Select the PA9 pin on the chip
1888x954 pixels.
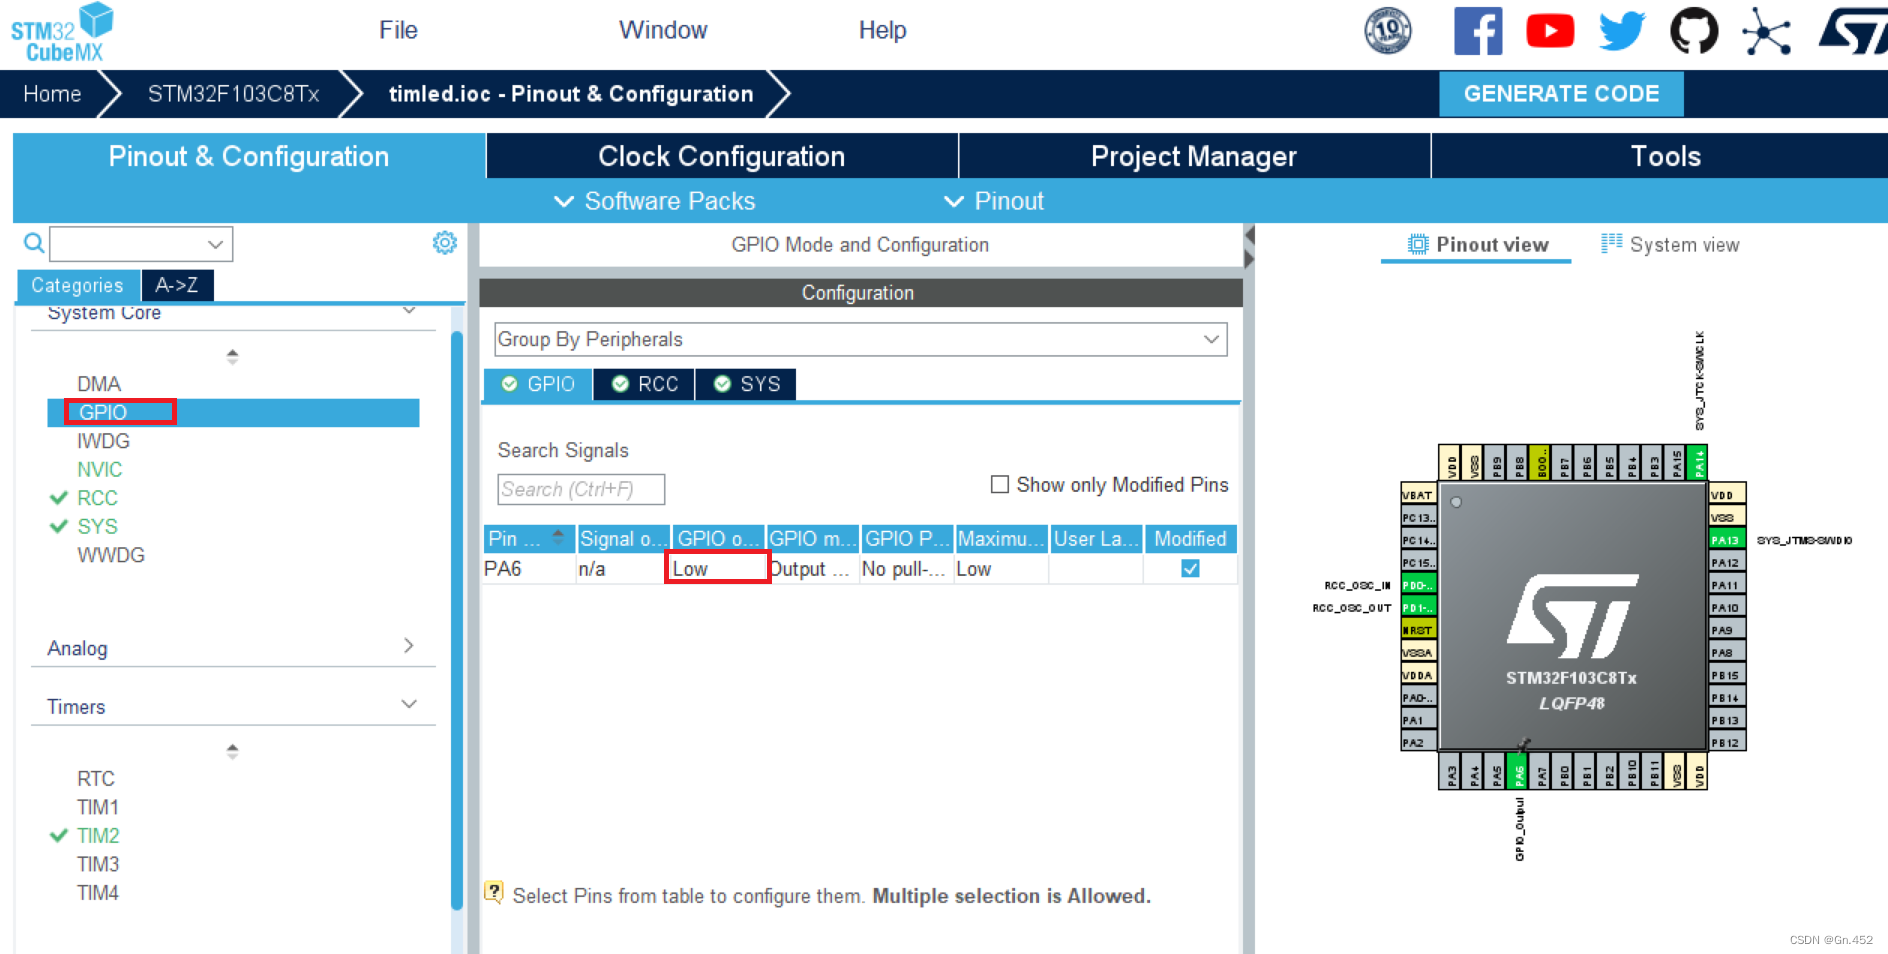coord(1727,630)
